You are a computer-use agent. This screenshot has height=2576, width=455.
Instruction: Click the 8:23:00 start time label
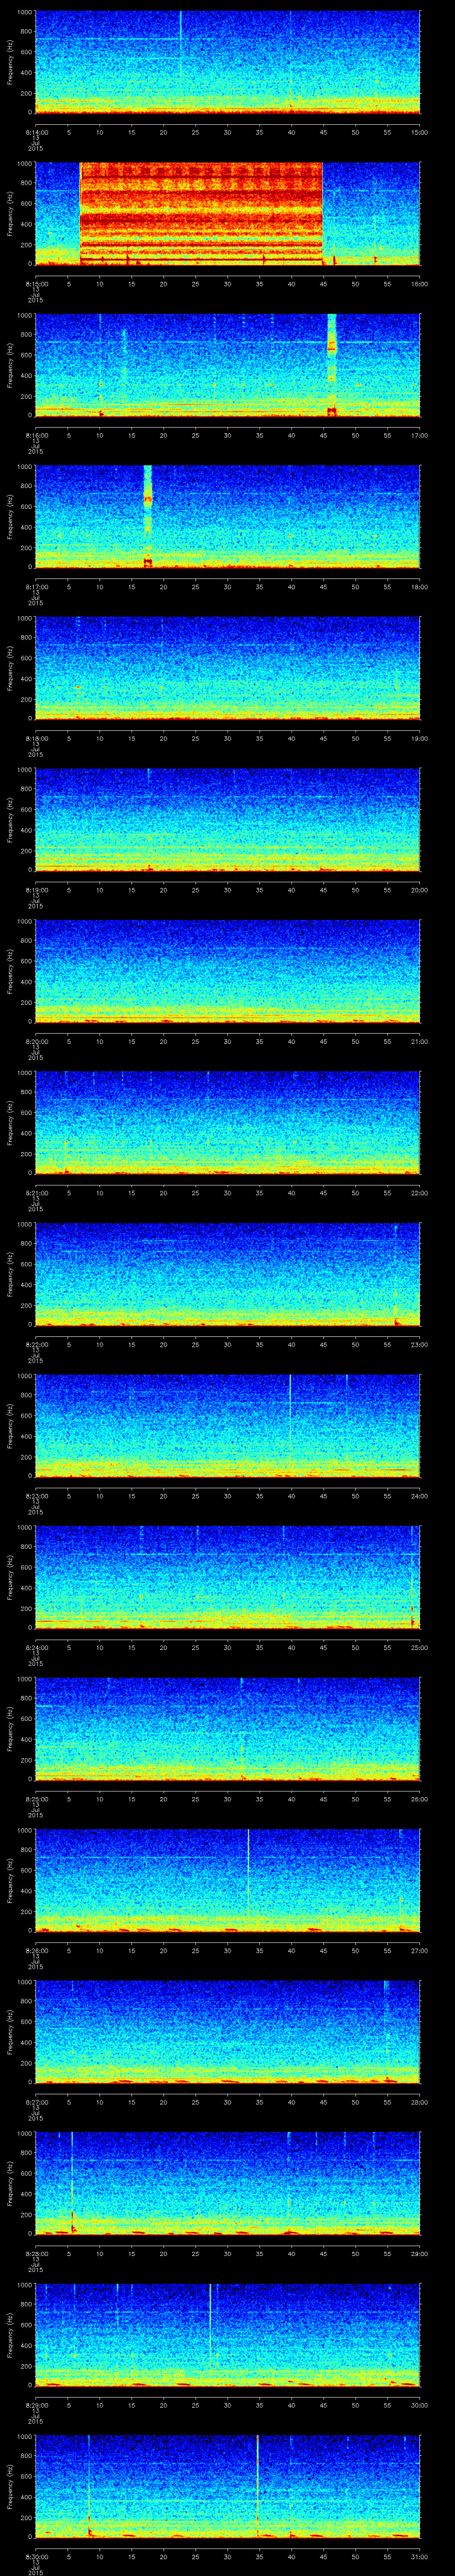pyautogui.click(x=36, y=1496)
